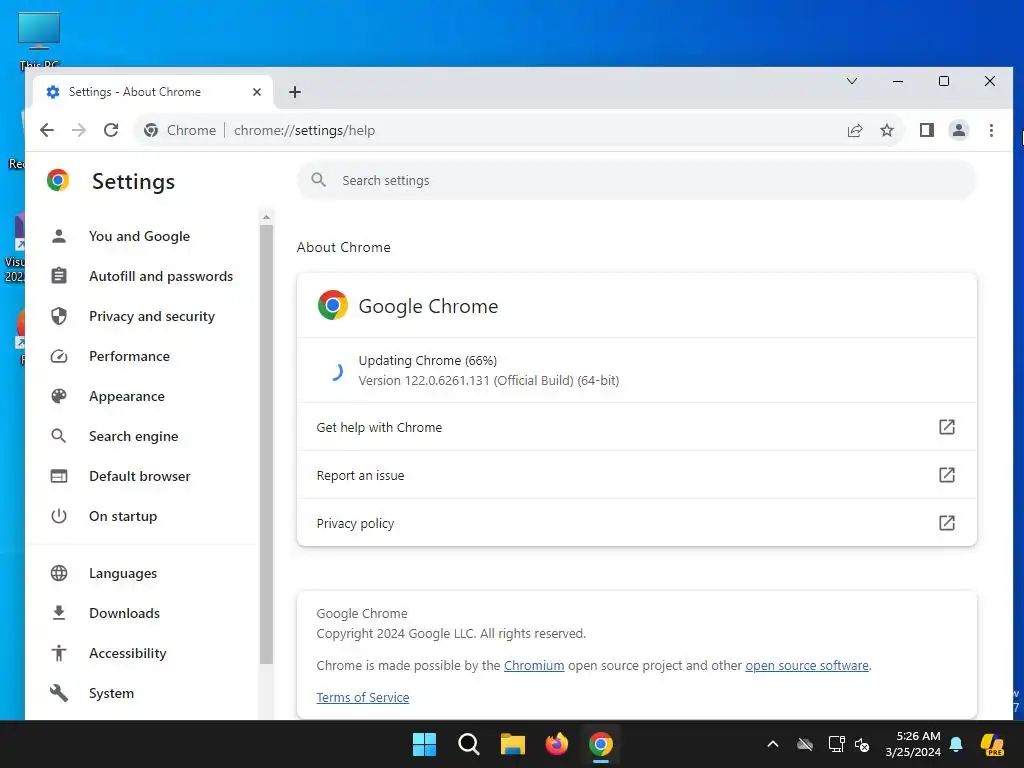This screenshot has width=1024, height=768.
Task: Select the Settings - About Chrome tab
Action: pos(153,92)
